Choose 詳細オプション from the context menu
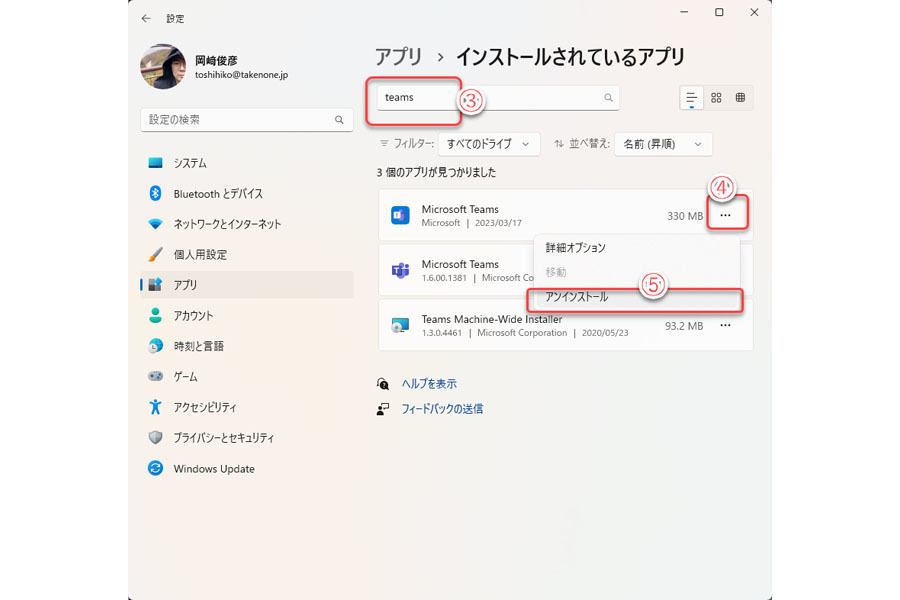The width and height of the screenshot is (900, 600). (636, 248)
